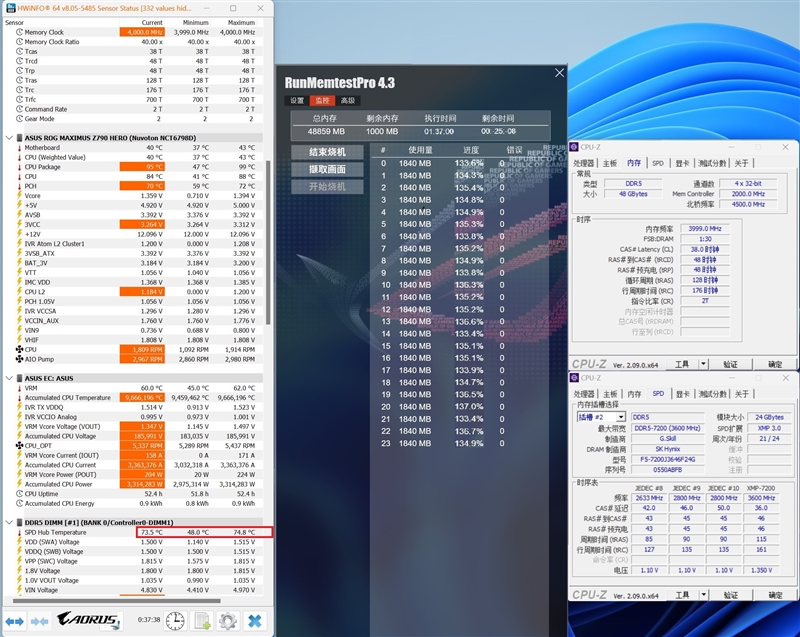The height and width of the screenshot is (637, 800).
Task: Click the Current column header in HWiNFO
Action: pyautogui.click(x=142, y=22)
